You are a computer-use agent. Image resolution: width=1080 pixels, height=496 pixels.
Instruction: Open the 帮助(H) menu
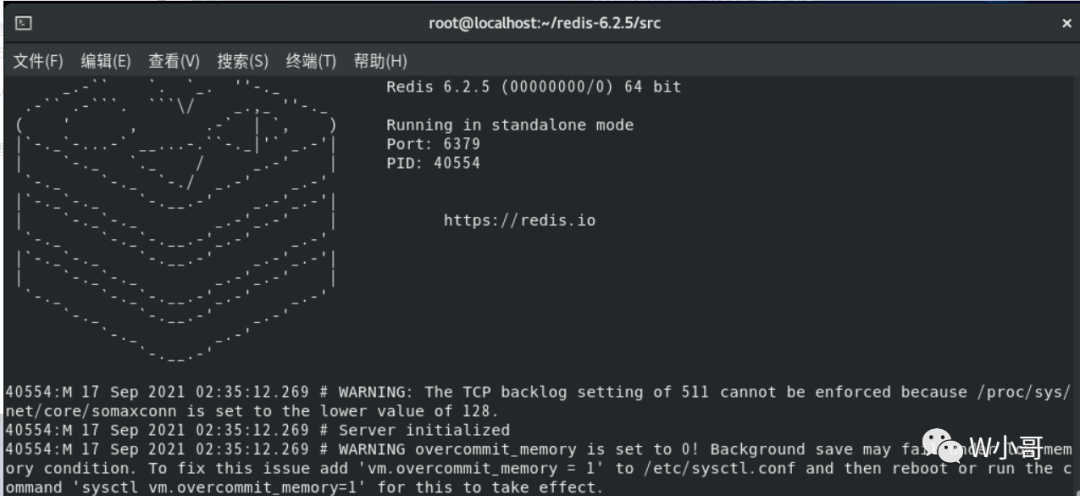pos(380,61)
